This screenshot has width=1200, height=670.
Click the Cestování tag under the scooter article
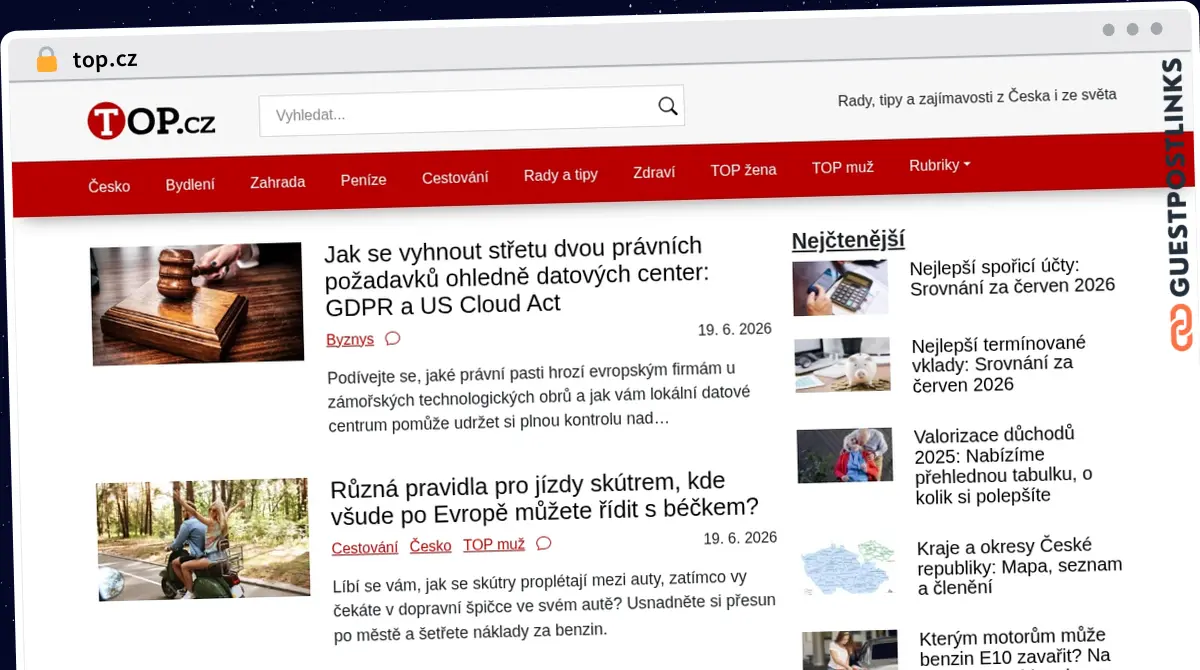pyautogui.click(x=365, y=548)
